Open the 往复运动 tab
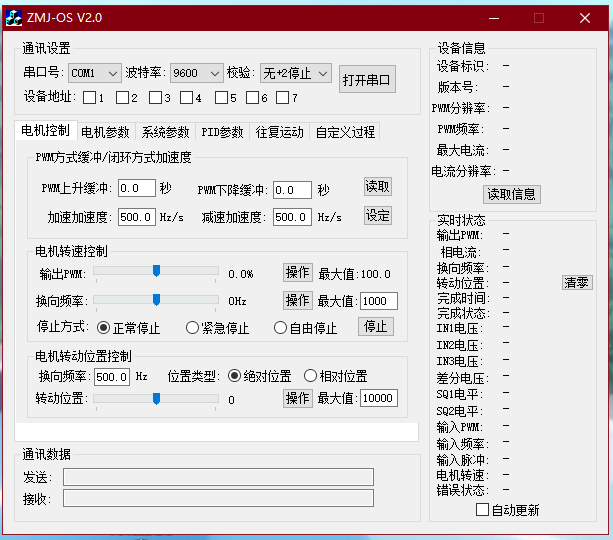Image resolution: width=613 pixels, height=540 pixels. [x=280, y=132]
